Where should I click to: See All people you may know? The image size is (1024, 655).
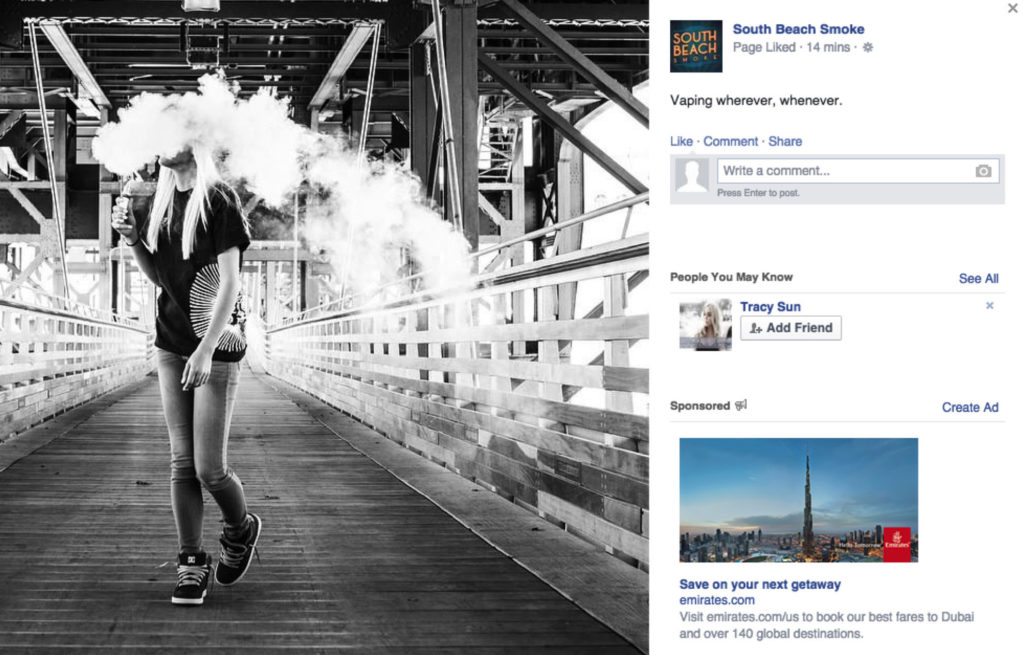(978, 279)
